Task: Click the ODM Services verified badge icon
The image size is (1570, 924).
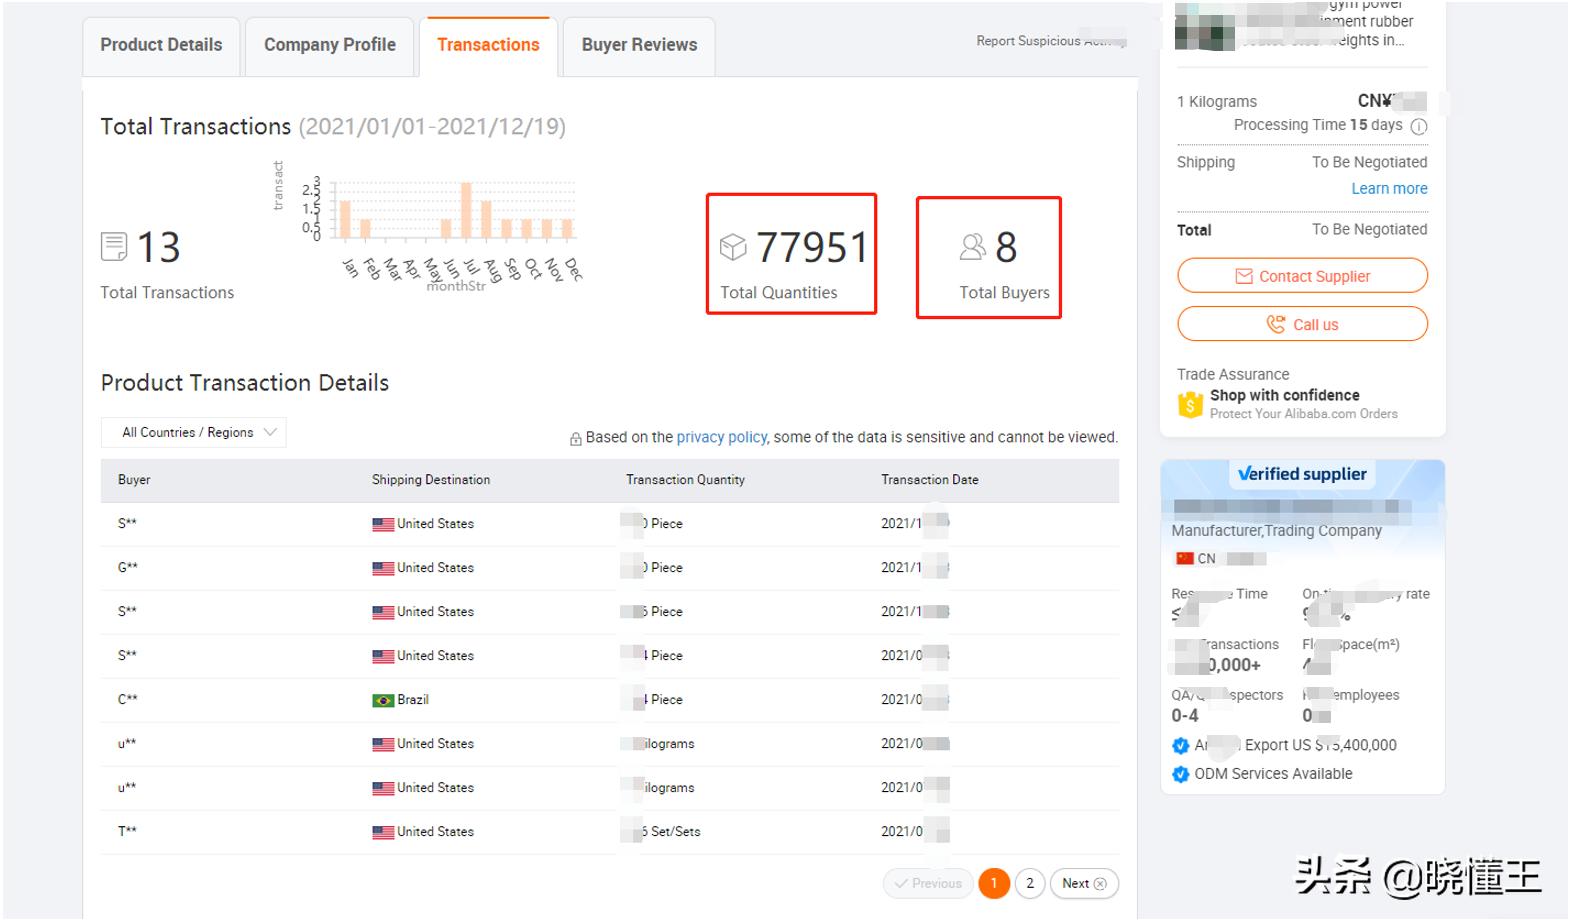Action: (x=1181, y=774)
